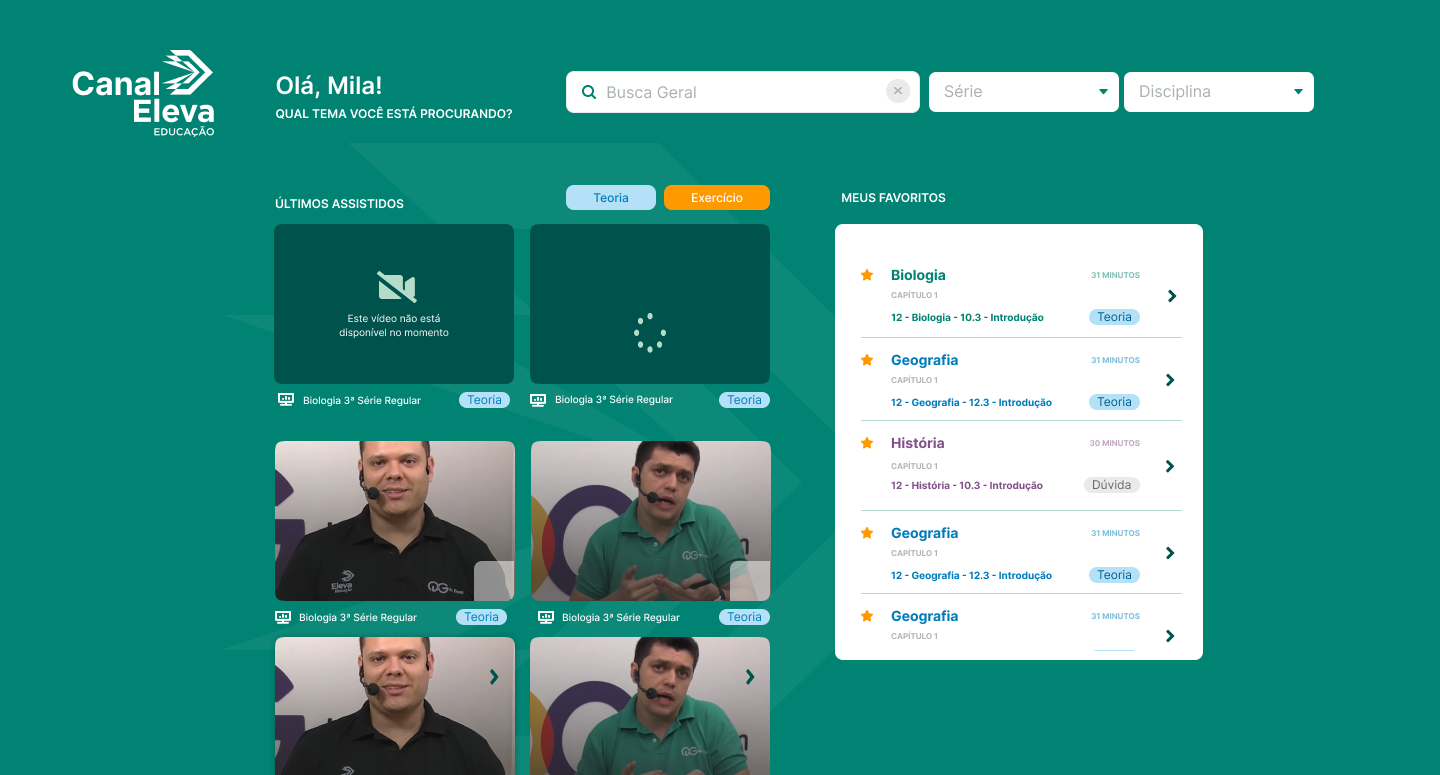This screenshot has height=775, width=1440.
Task: Click 'Biologia 3ª Série Regular' under the unavailable video
Action: pyautogui.click(x=362, y=400)
